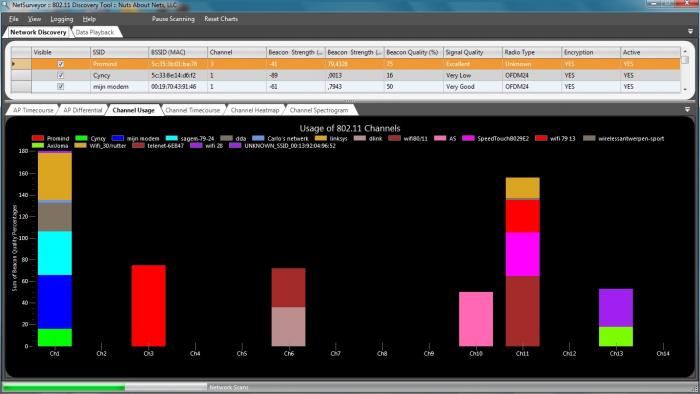Sort by the Active column header

pyautogui.click(x=650, y=52)
